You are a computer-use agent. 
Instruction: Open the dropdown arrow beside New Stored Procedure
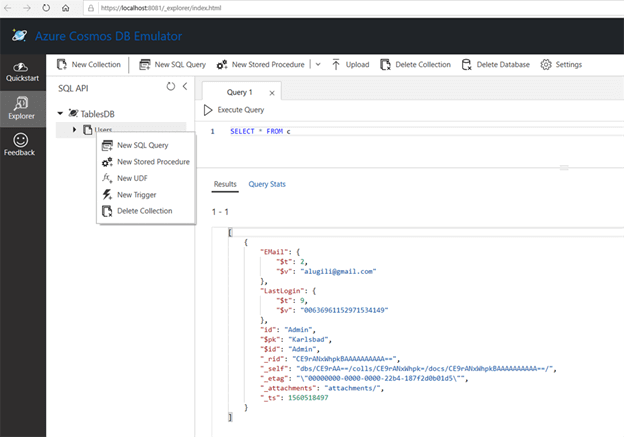pyautogui.click(x=318, y=65)
